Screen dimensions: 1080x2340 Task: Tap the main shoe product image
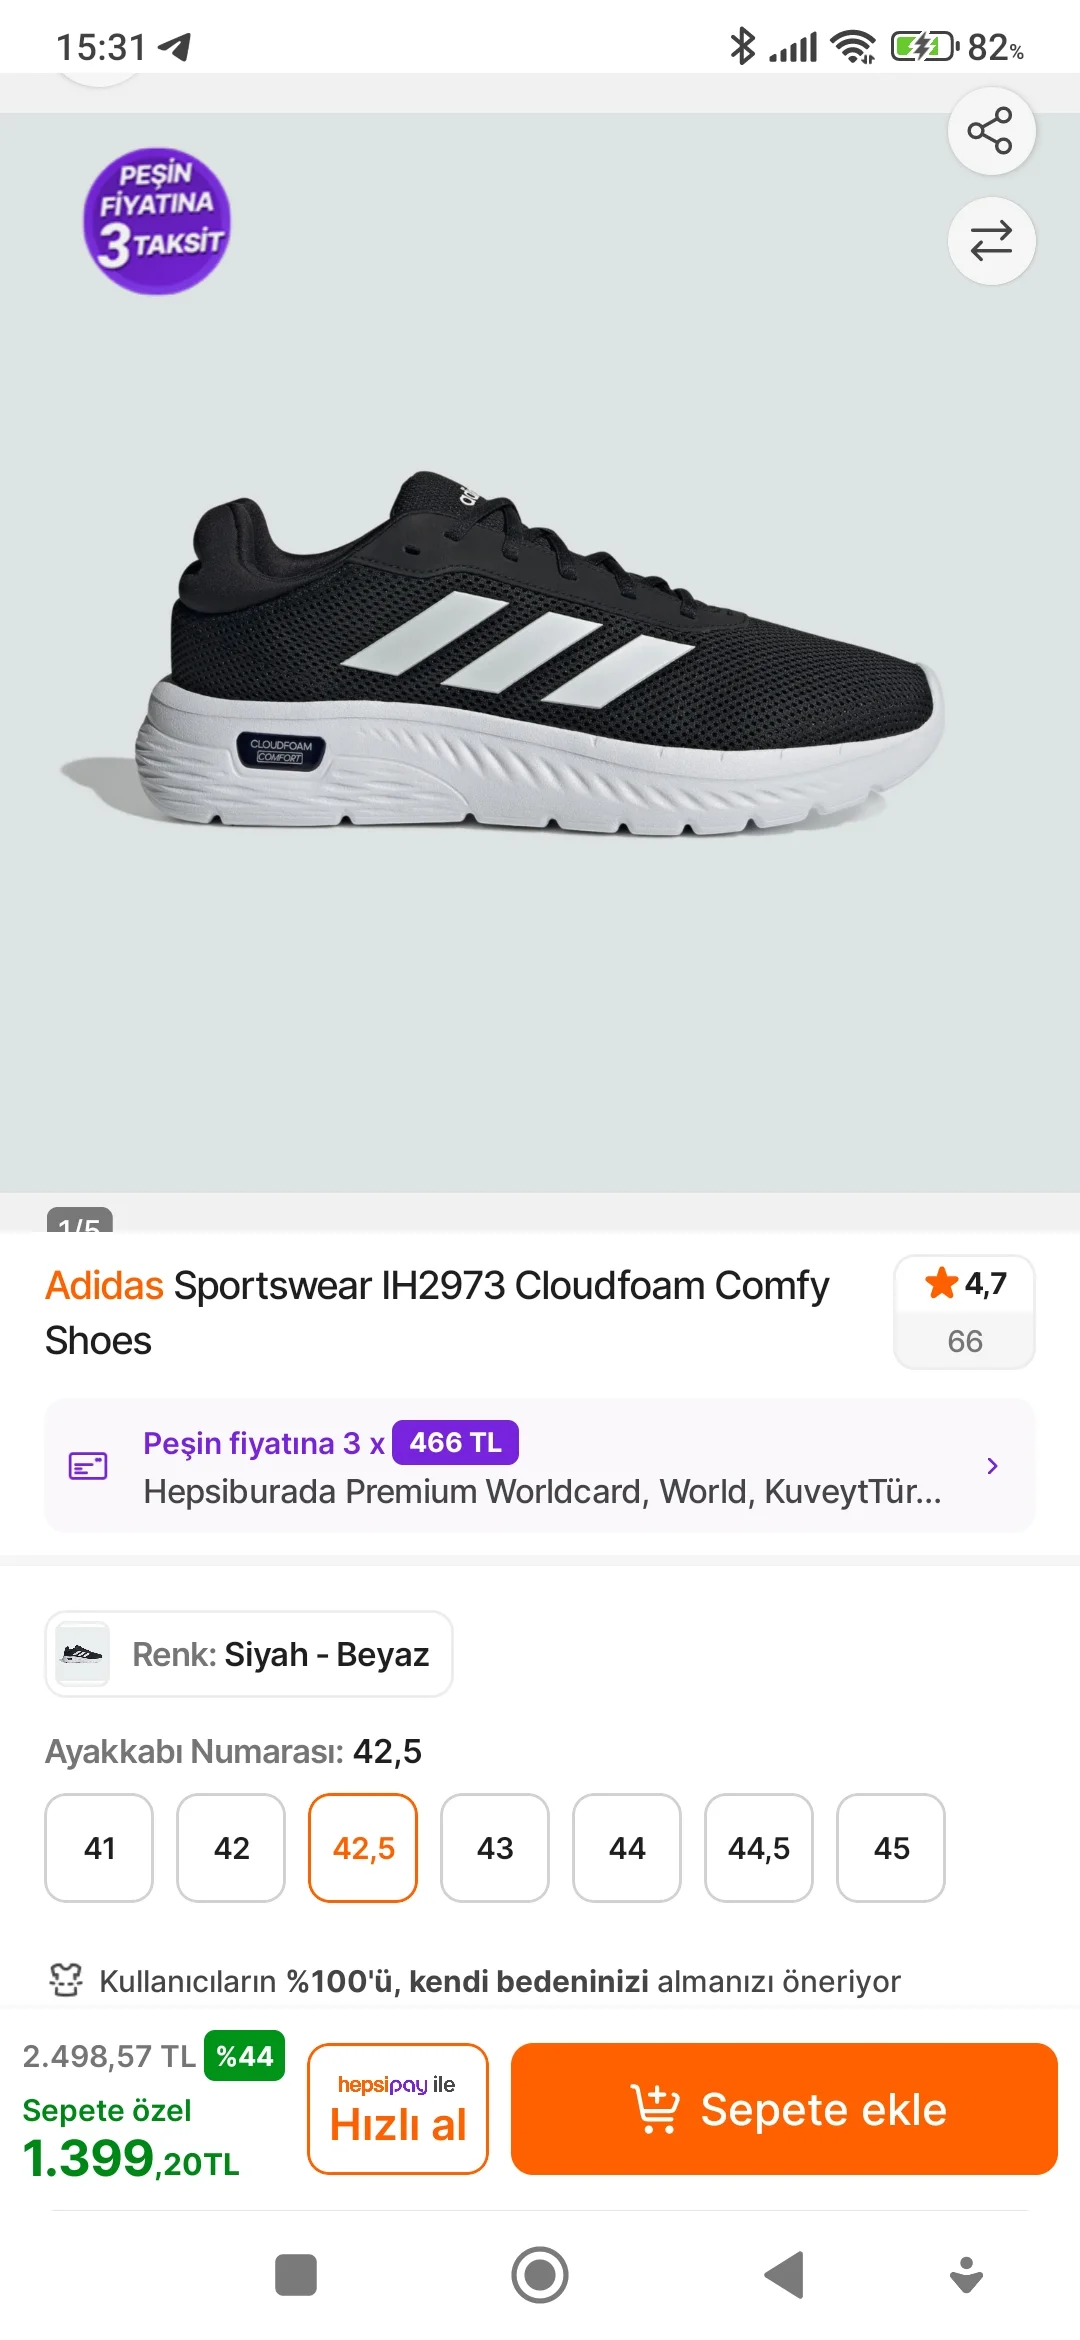pyautogui.click(x=540, y=652)
